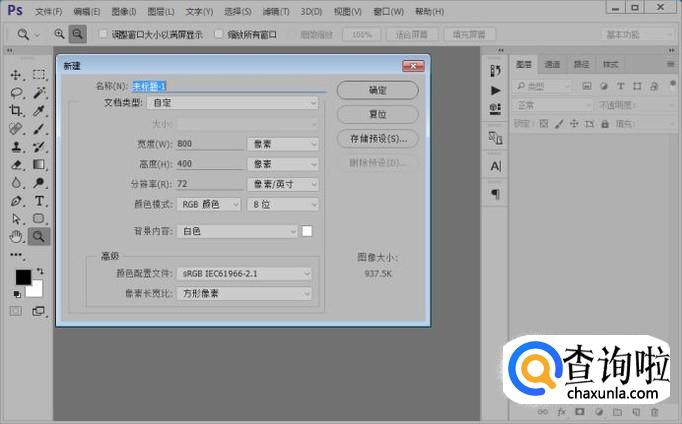Click the 100% zoom button
The image size is (682, 424).
pos(362,34)
